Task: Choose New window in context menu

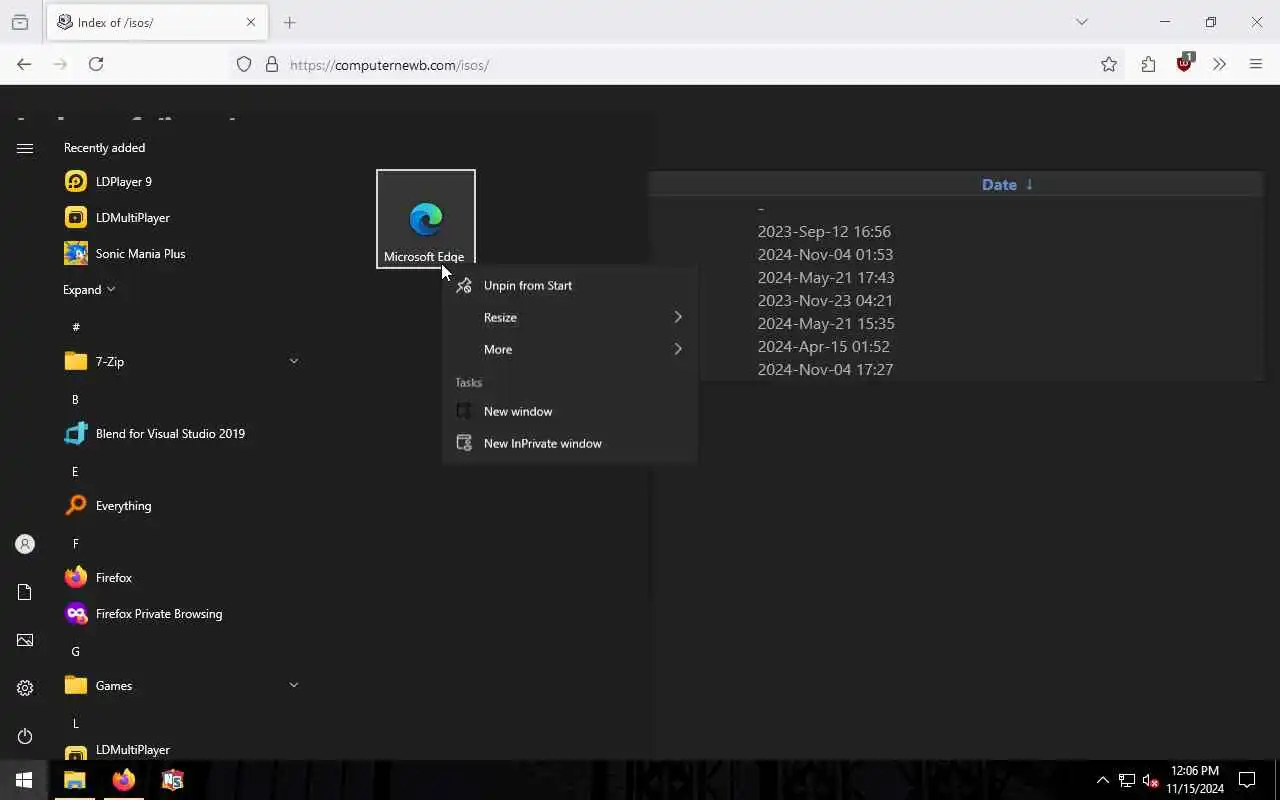Action: 569,411
